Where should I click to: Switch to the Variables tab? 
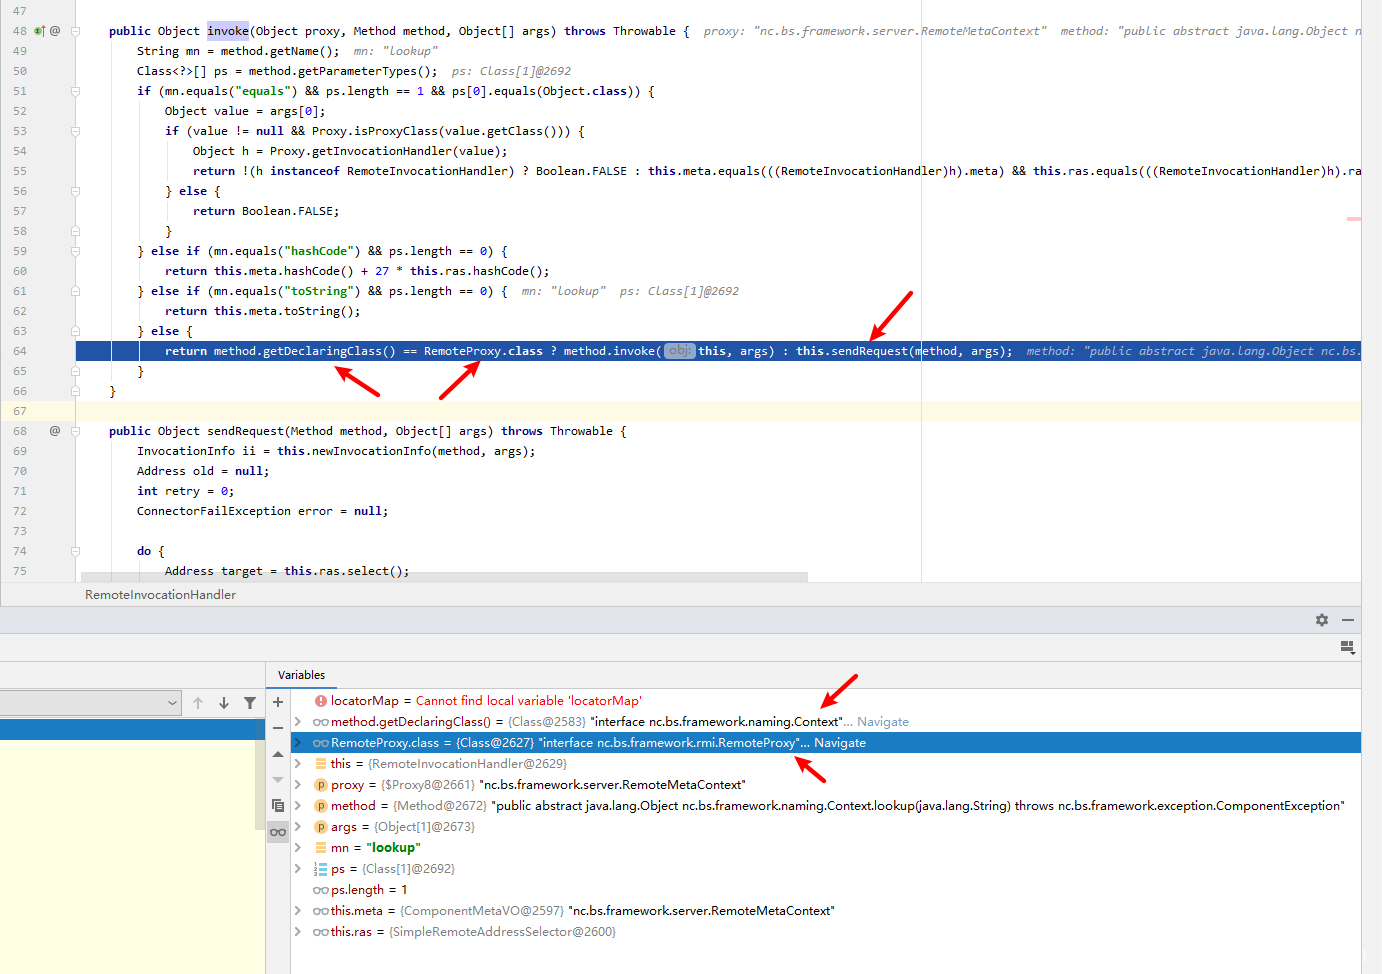point(301,675)
